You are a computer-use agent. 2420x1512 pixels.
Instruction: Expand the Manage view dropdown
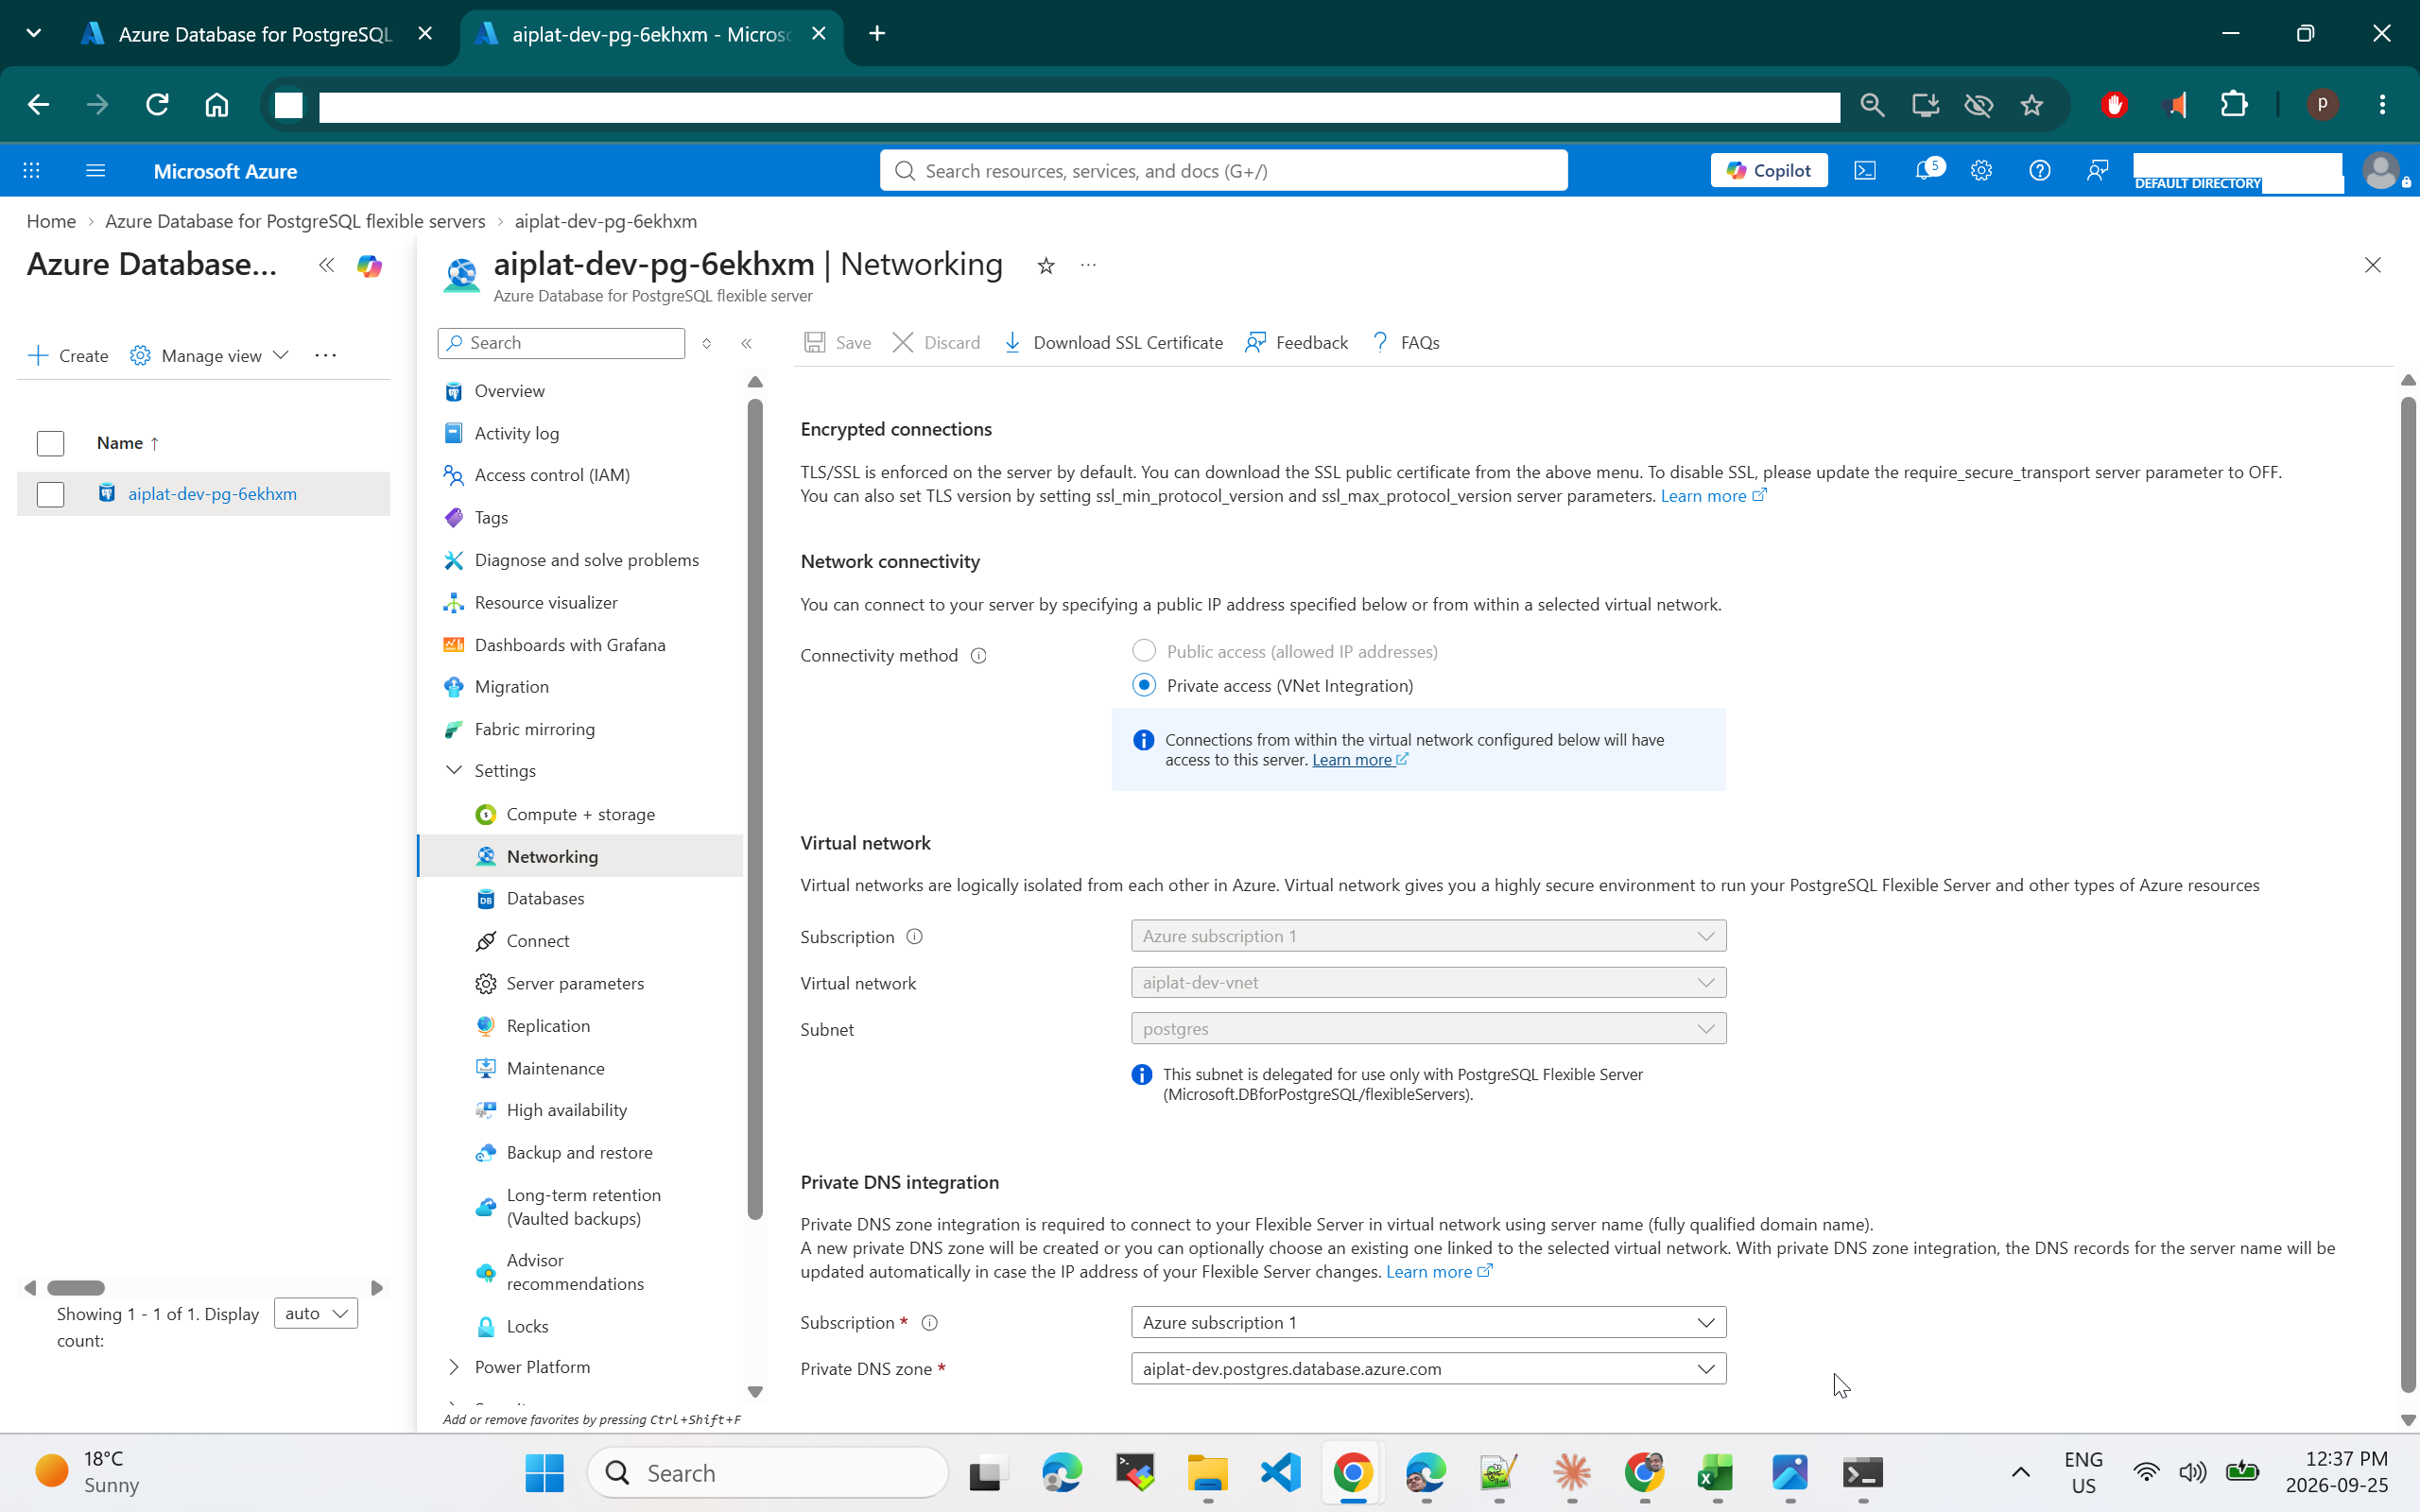click(210, 356)
